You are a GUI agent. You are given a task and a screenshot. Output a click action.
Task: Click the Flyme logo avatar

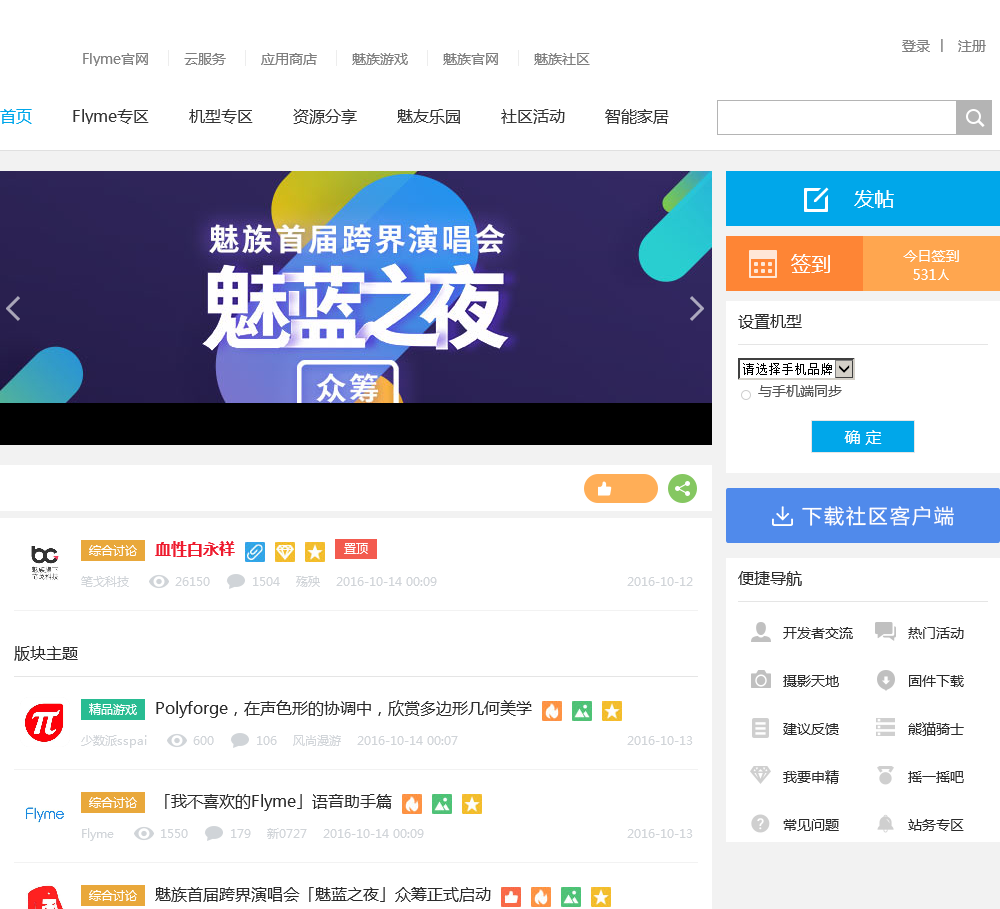pyautogui.click(x=45, y=814)
